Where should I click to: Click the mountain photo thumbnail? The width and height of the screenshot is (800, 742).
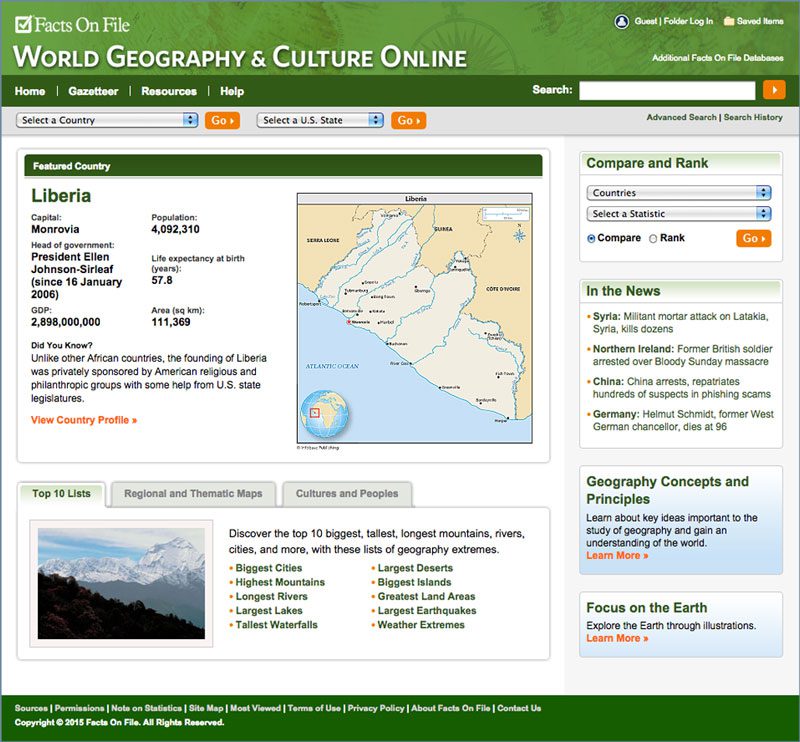click(x=121, y=584)
